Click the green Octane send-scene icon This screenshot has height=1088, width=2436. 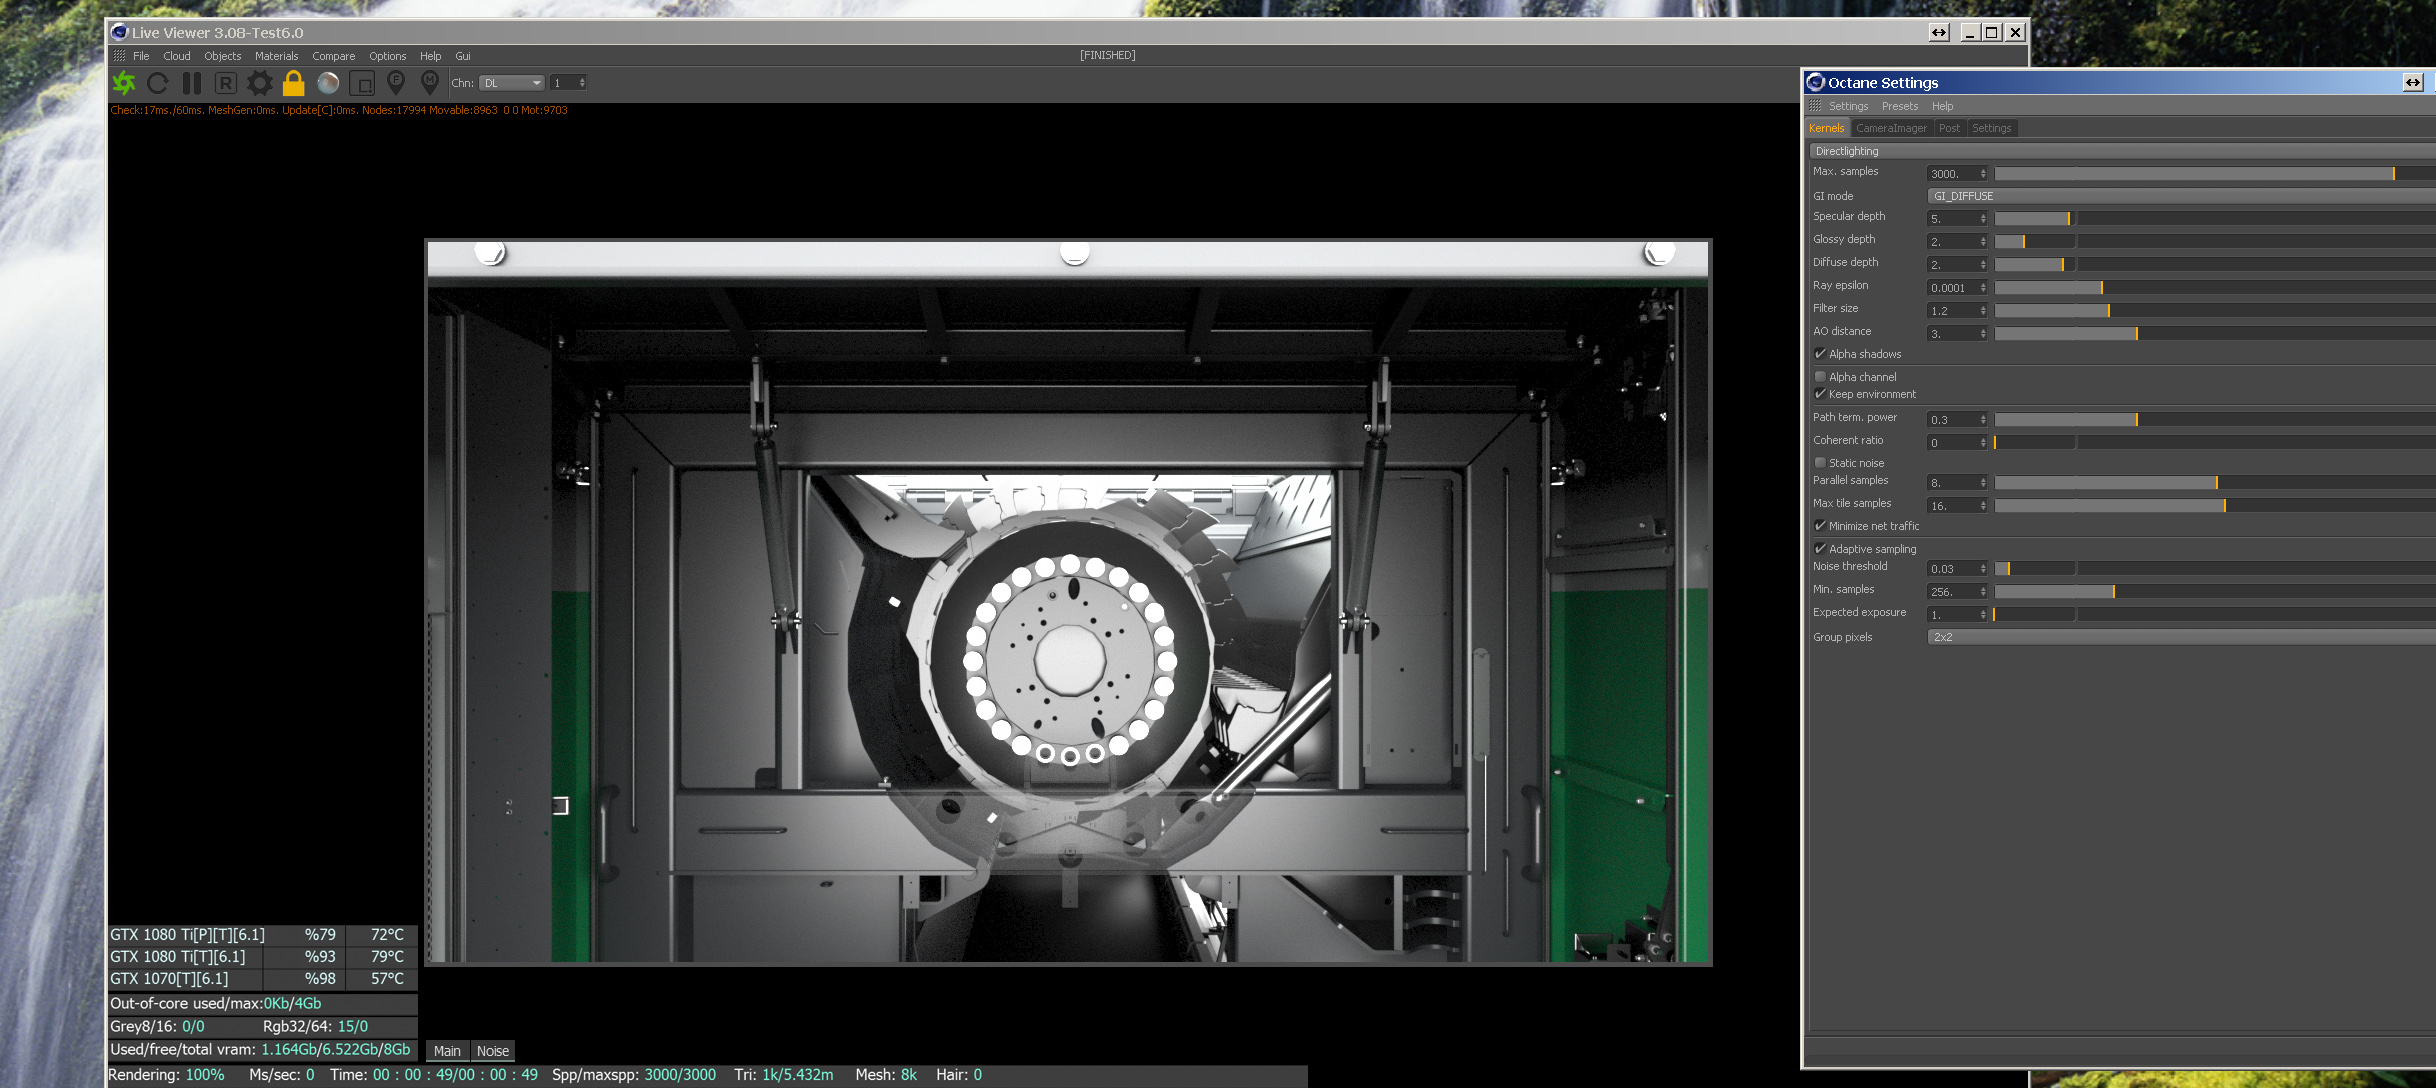pyautogui.click(x=124, y=83)
